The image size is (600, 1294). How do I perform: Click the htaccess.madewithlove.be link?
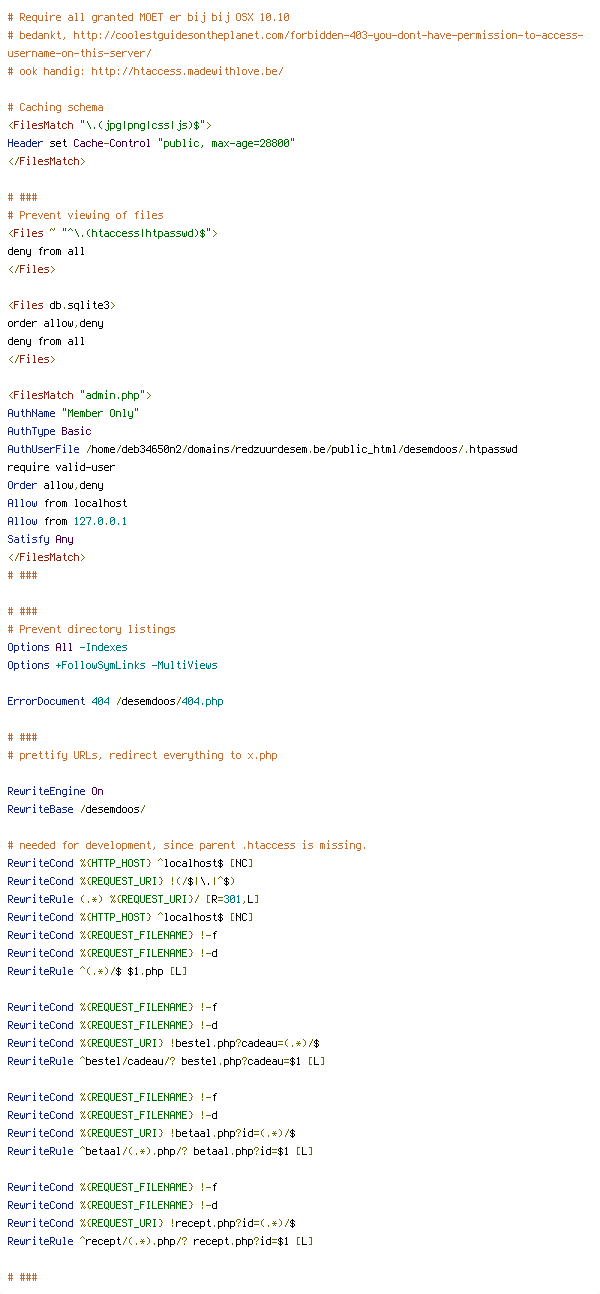[x=187, y=71]
